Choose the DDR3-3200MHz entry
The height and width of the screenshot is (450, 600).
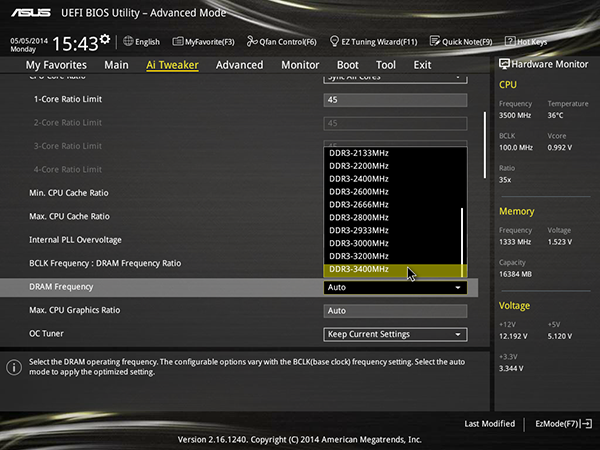coord(393,256)
